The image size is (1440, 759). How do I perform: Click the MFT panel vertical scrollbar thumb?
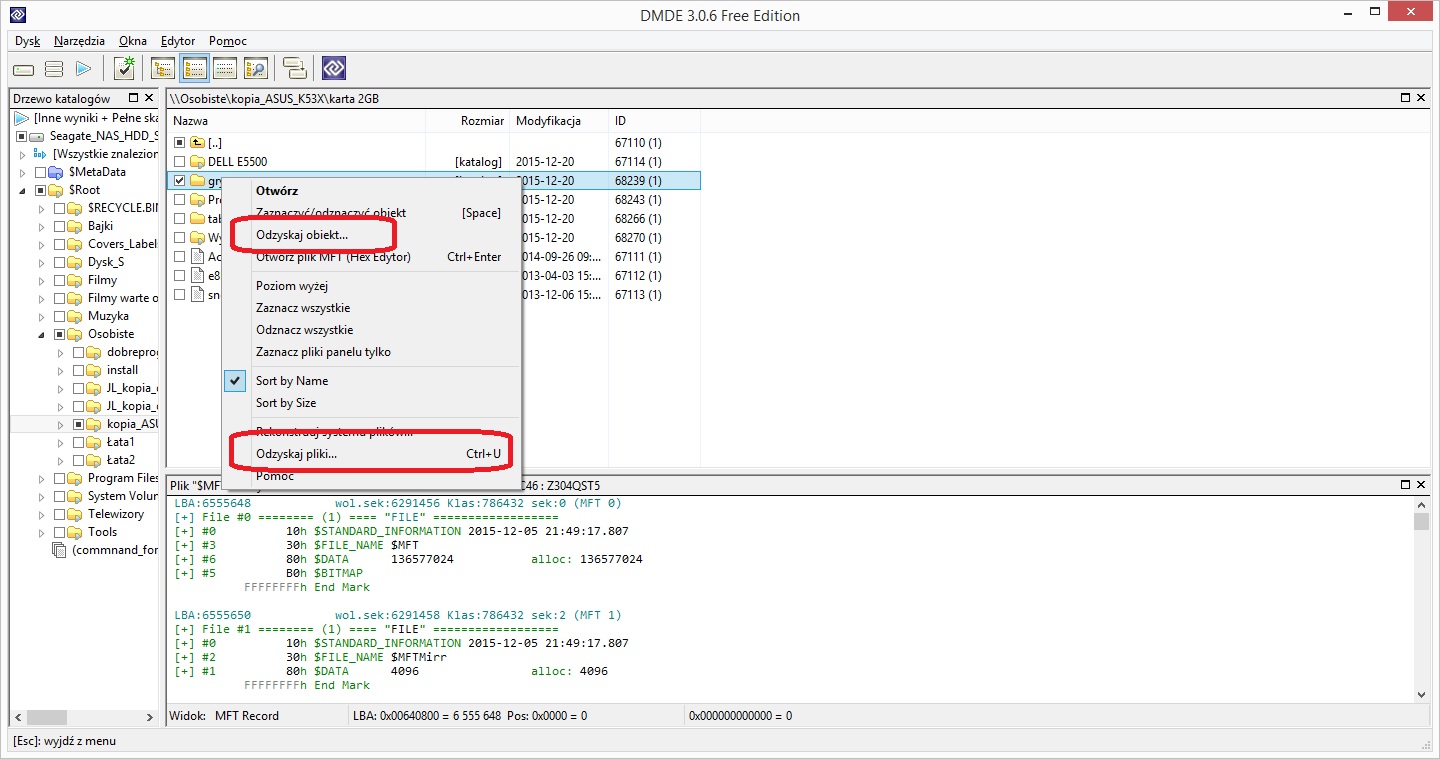(1421, 522)
